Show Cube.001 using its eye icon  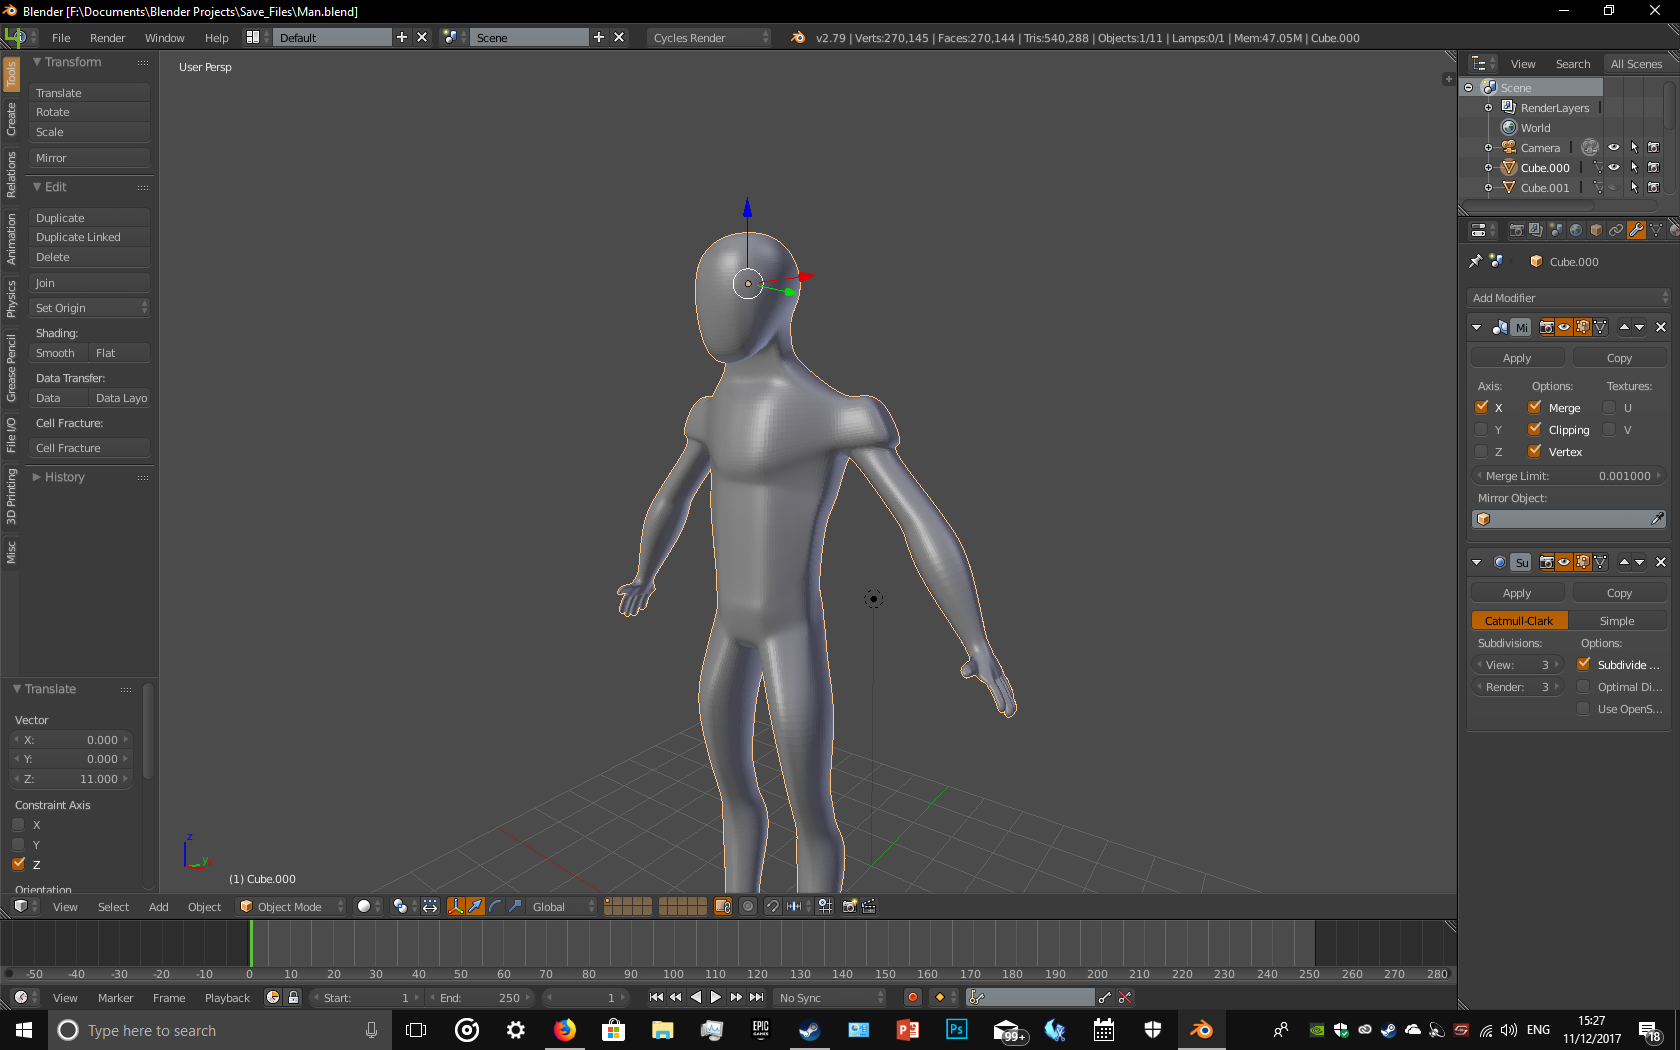[1614, 187]
